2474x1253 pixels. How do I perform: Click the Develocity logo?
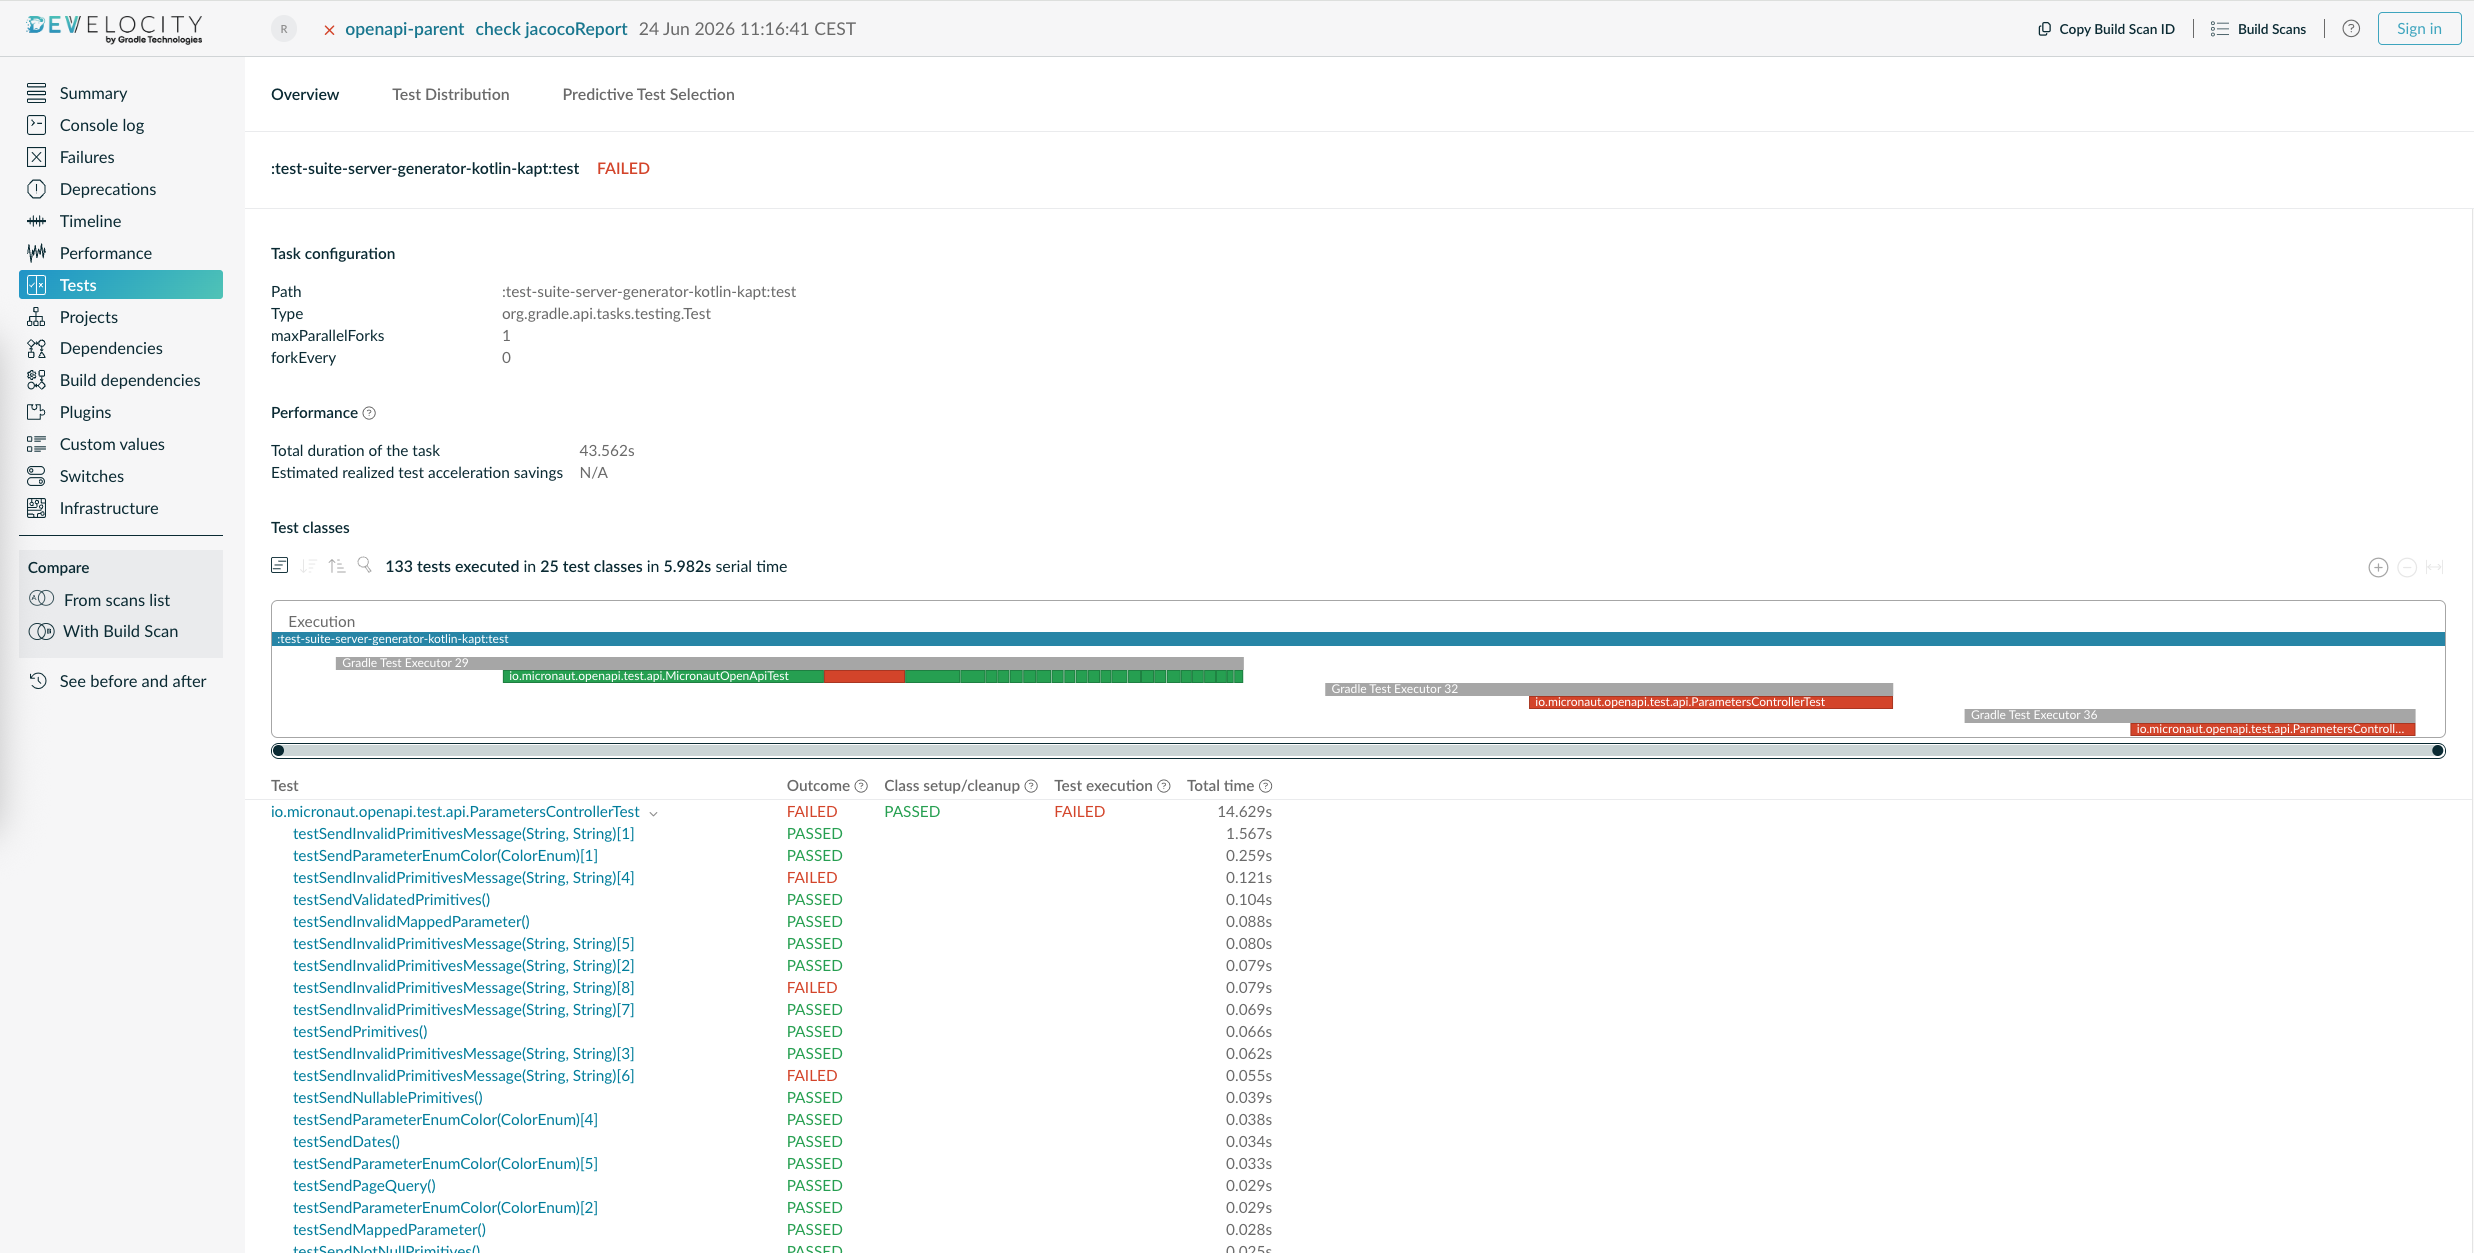(x=114, y=28)
